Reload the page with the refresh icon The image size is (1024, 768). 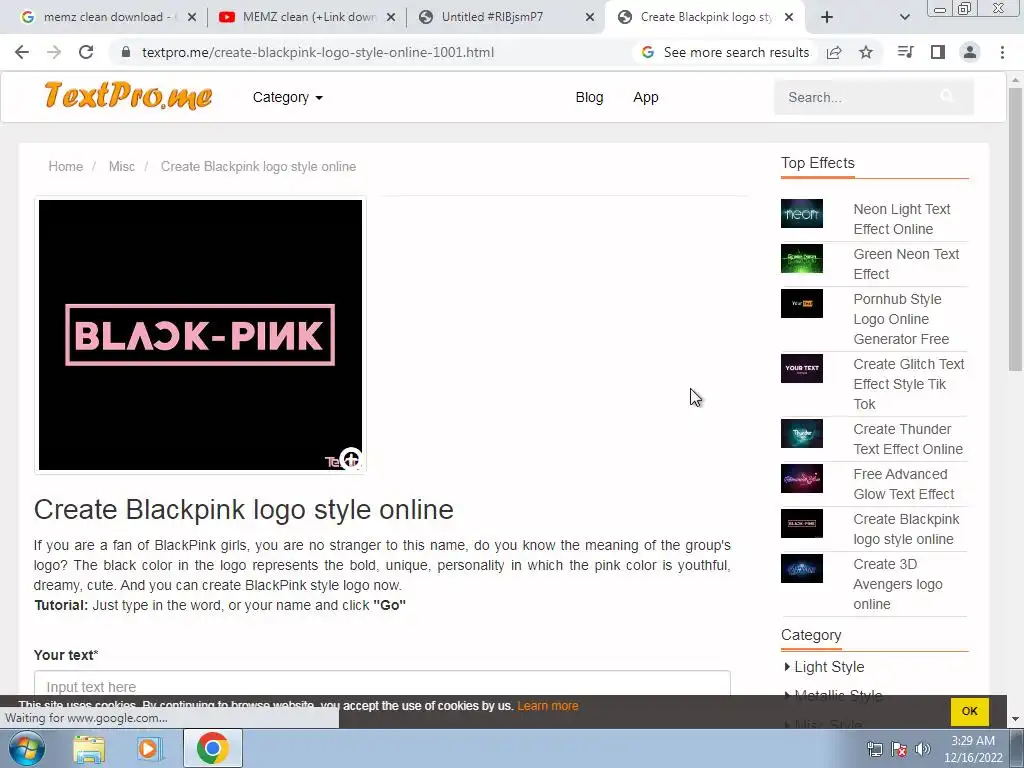coord(86,52)
